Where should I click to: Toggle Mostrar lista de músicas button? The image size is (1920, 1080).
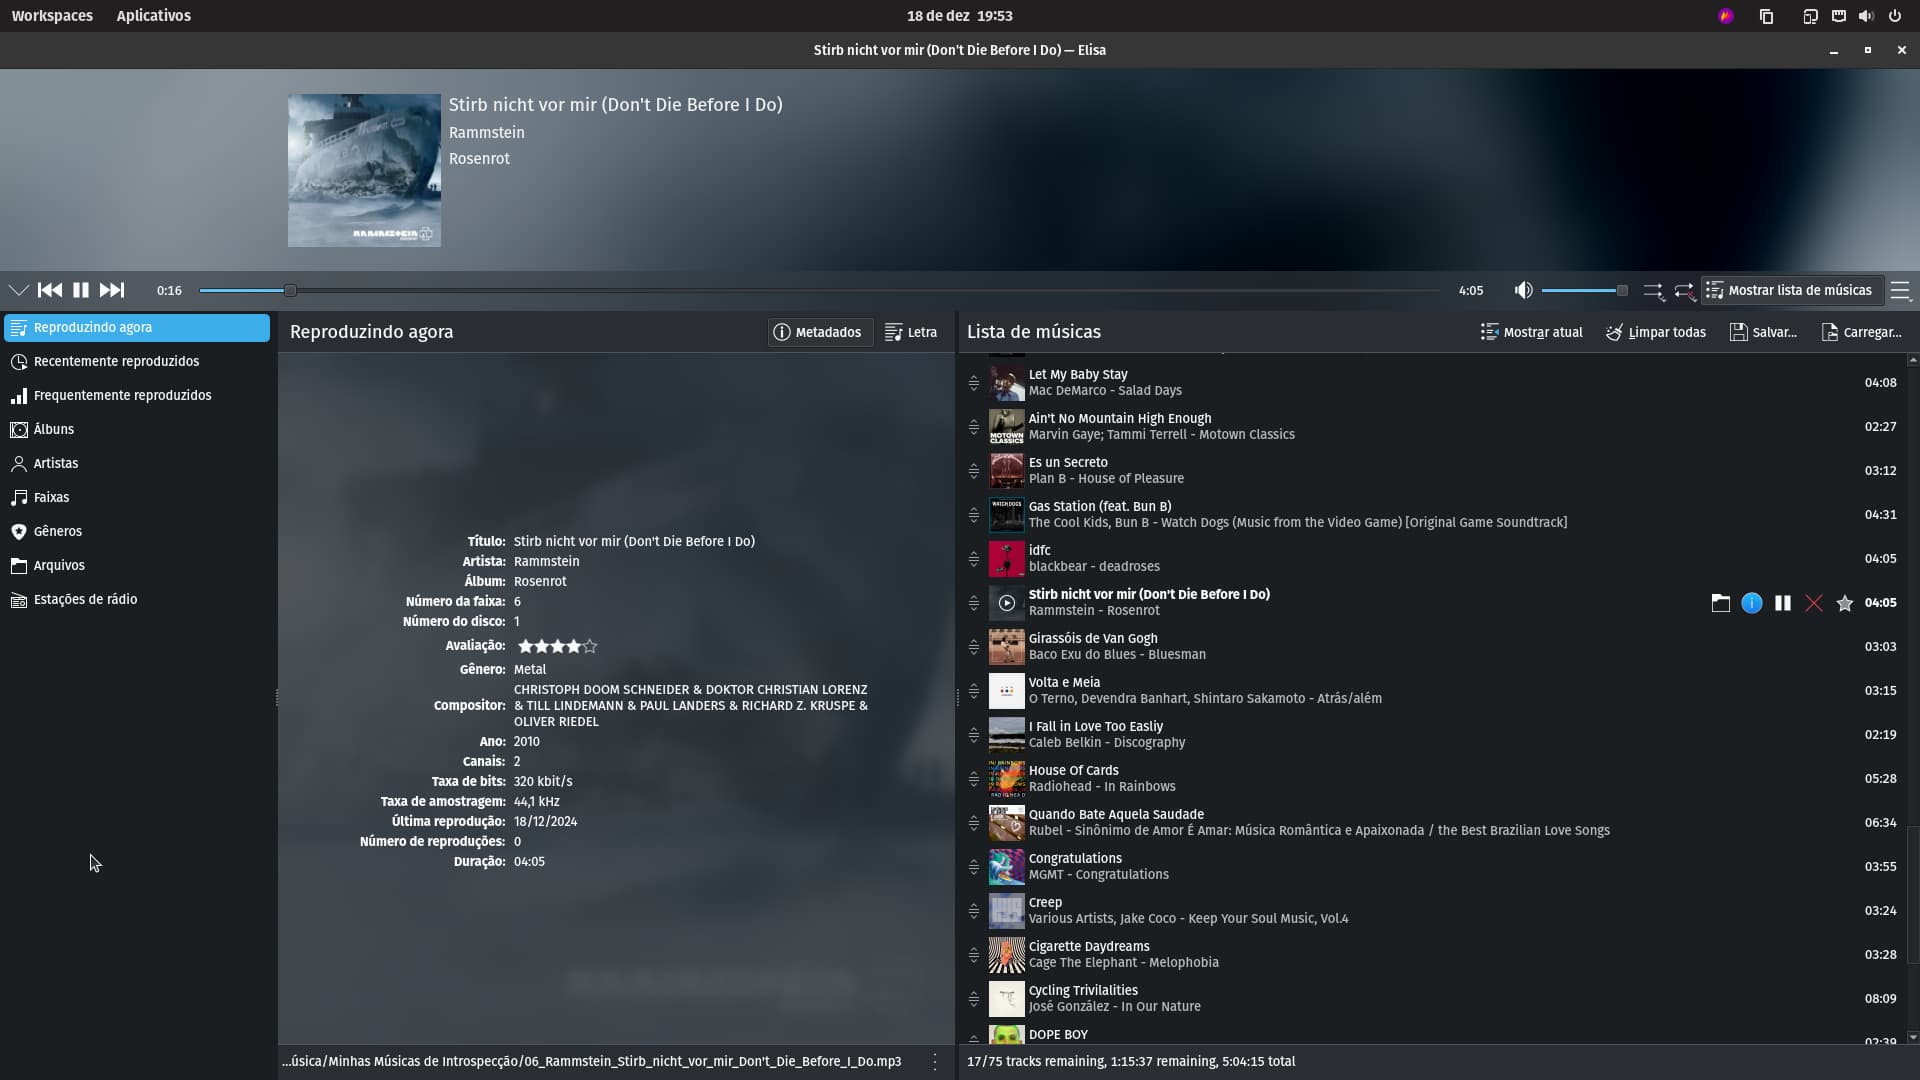pos(1791,290)
